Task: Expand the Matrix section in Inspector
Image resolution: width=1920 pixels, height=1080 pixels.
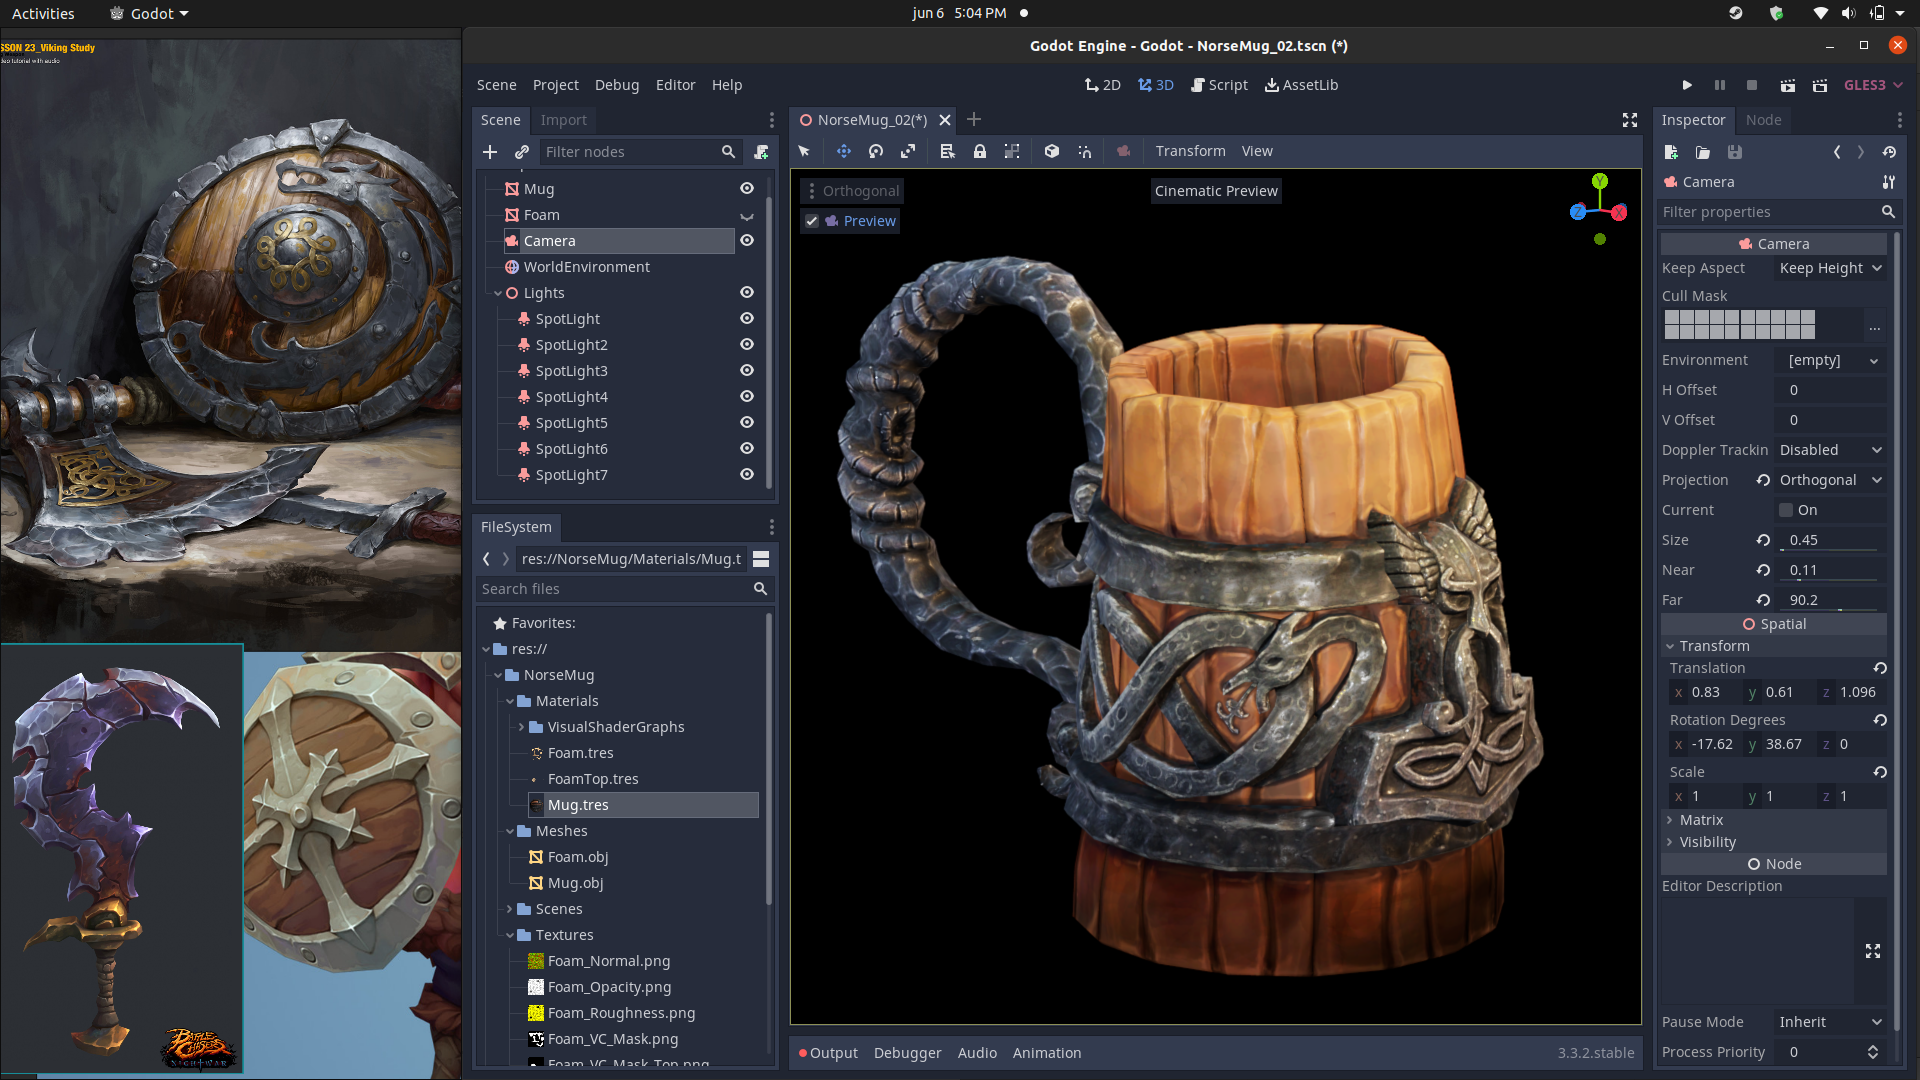Action: click(x=1701, y=820)
